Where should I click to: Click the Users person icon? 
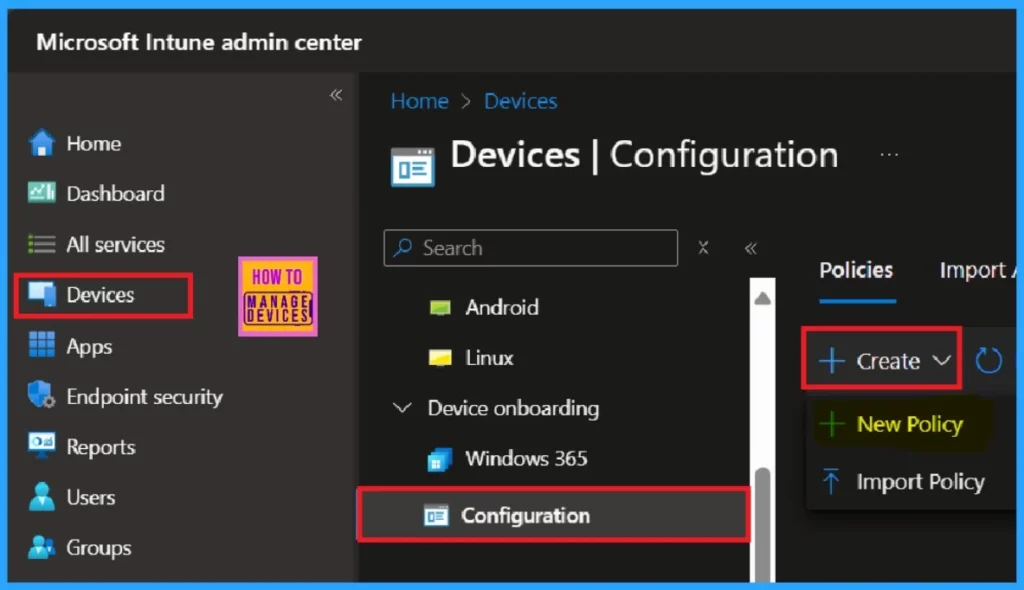[x=42, y=497]
